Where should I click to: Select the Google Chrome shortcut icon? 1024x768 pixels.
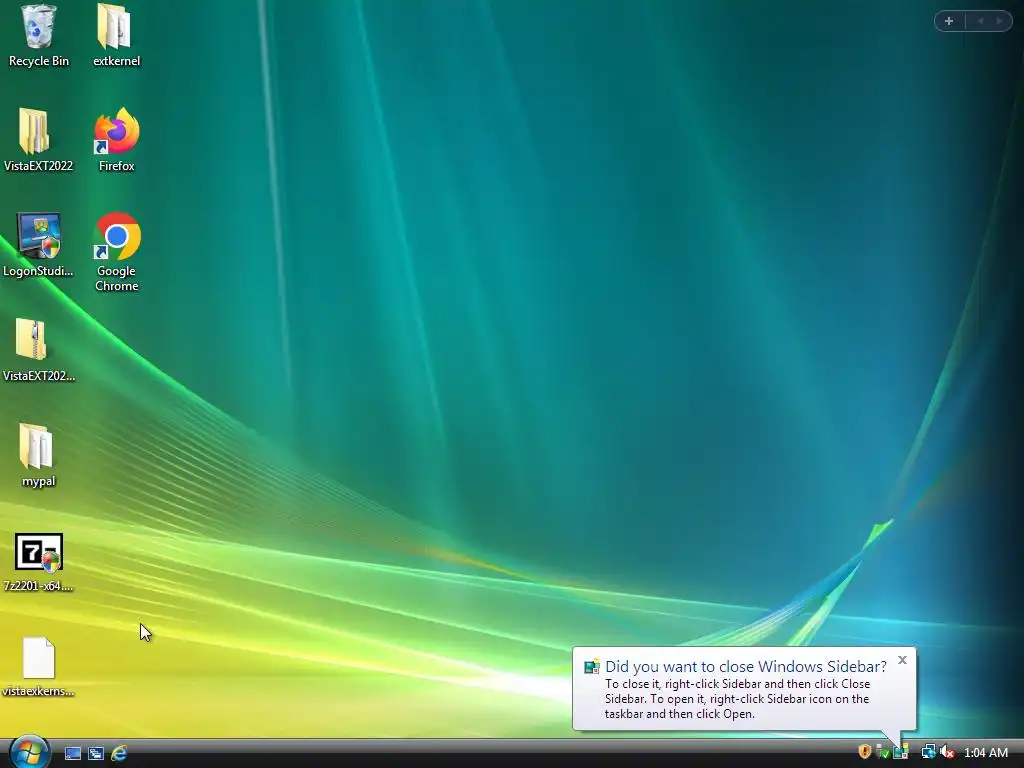click(x=116, y=236)
